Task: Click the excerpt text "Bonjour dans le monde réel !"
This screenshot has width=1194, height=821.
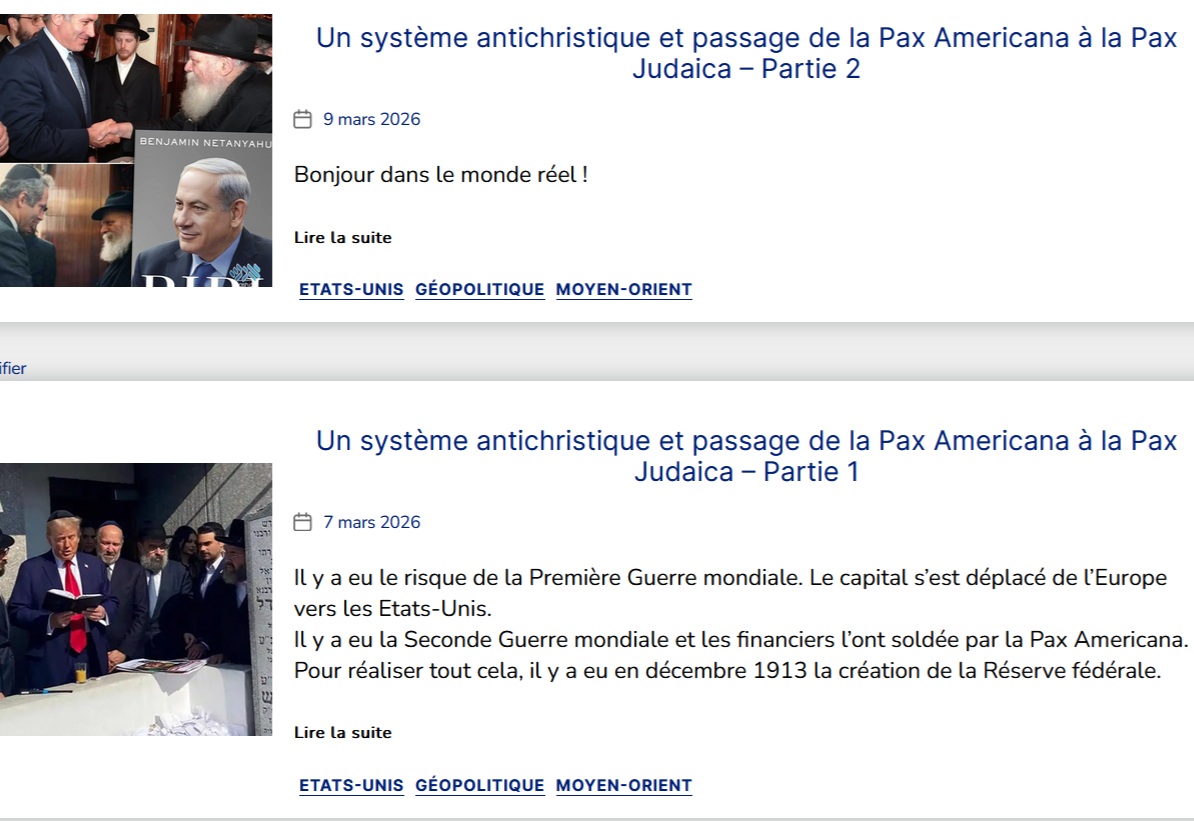Action: 441,175
